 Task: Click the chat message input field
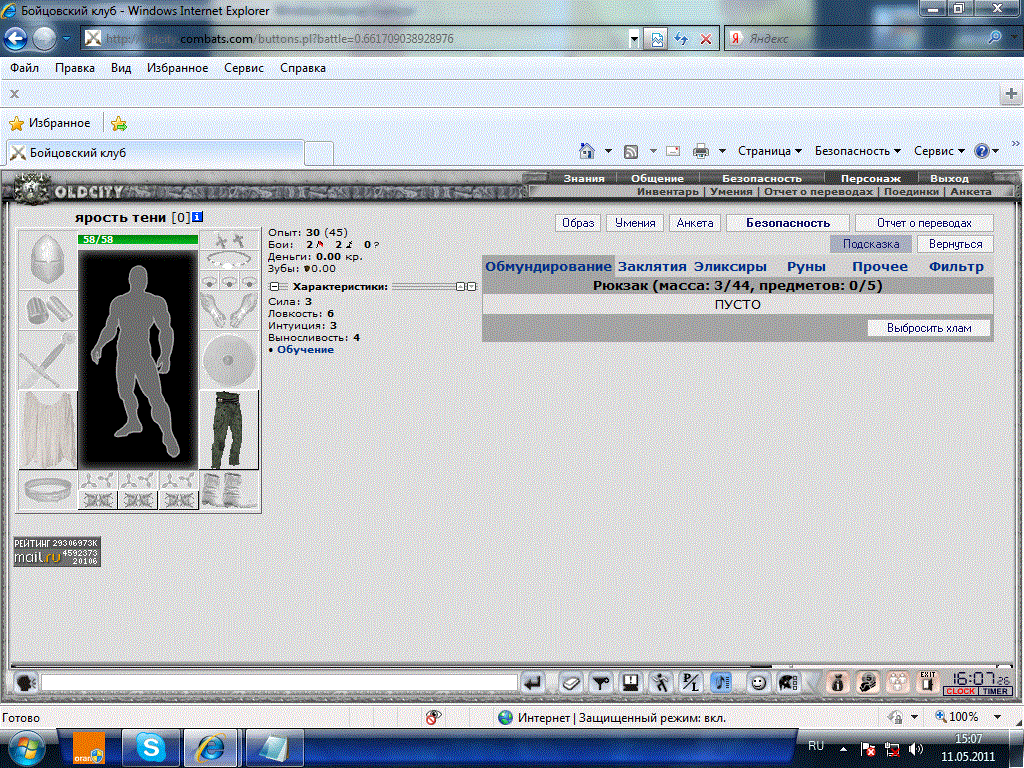pos(279,683)
